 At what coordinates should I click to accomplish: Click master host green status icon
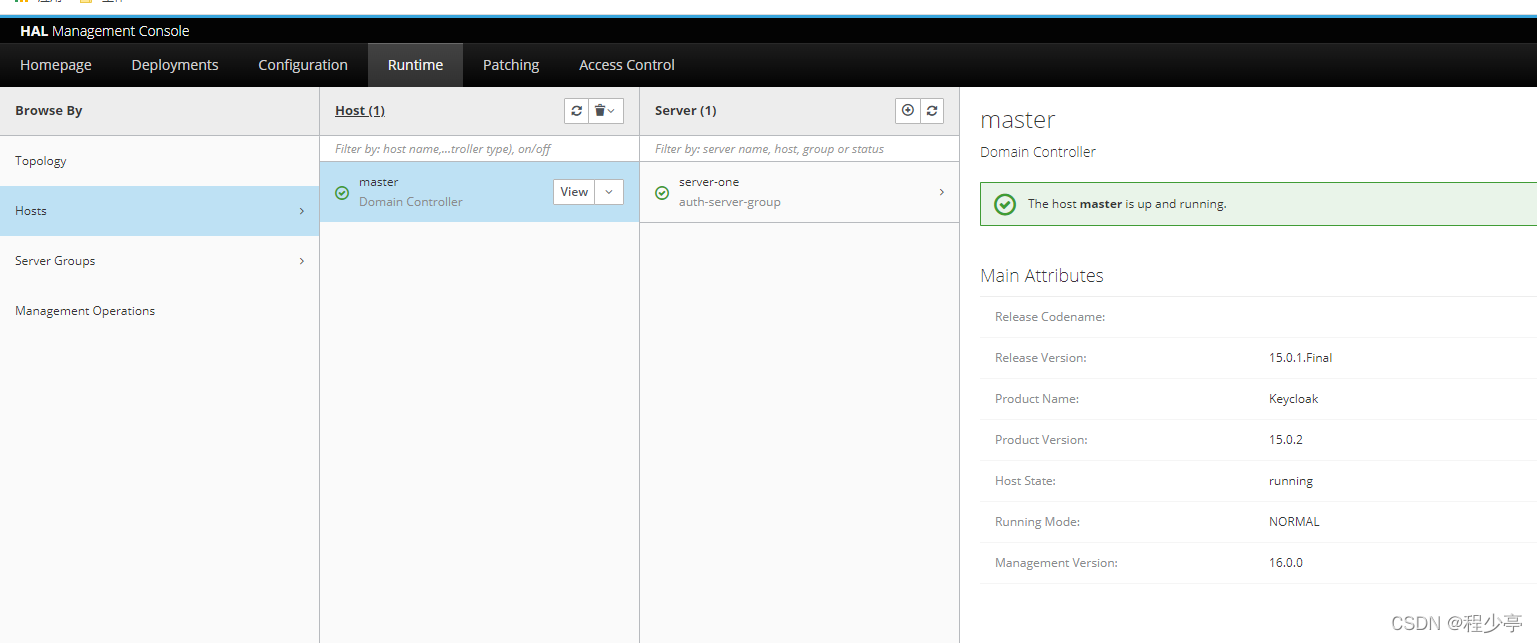click(x=342, y=193)
